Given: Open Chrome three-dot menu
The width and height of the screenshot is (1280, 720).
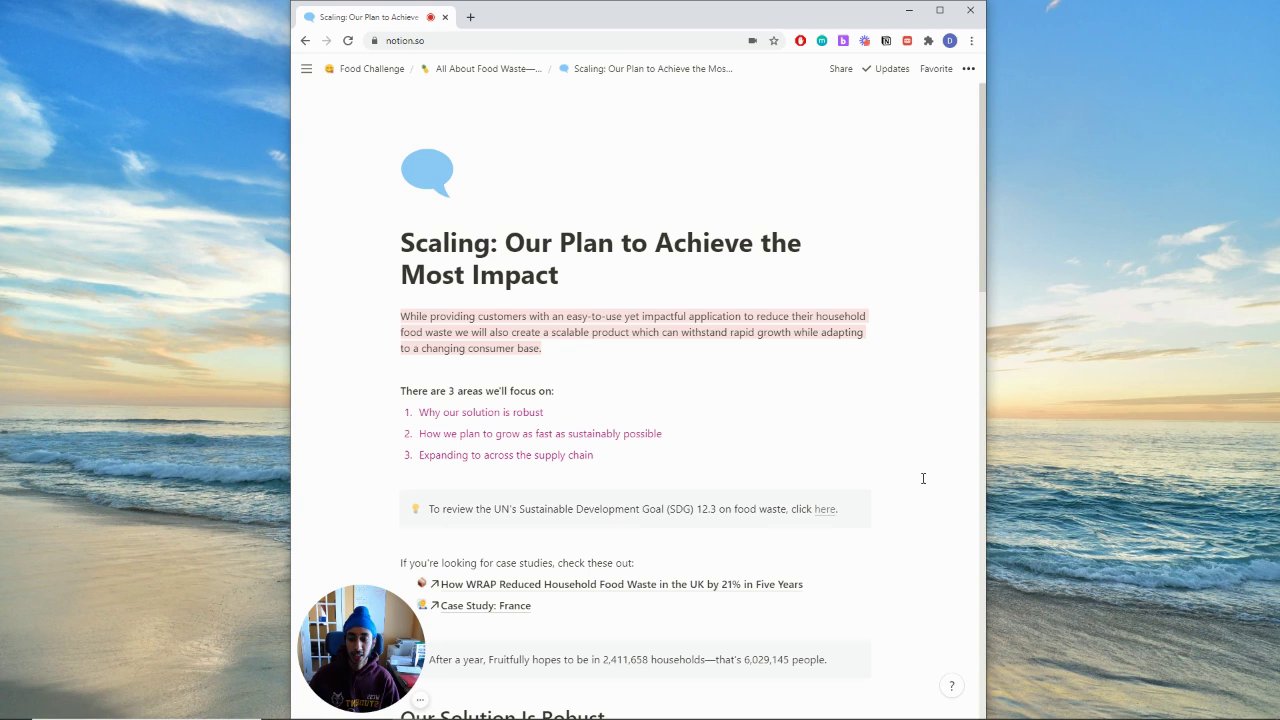Looking at the screenshot, I should point(971,41).
